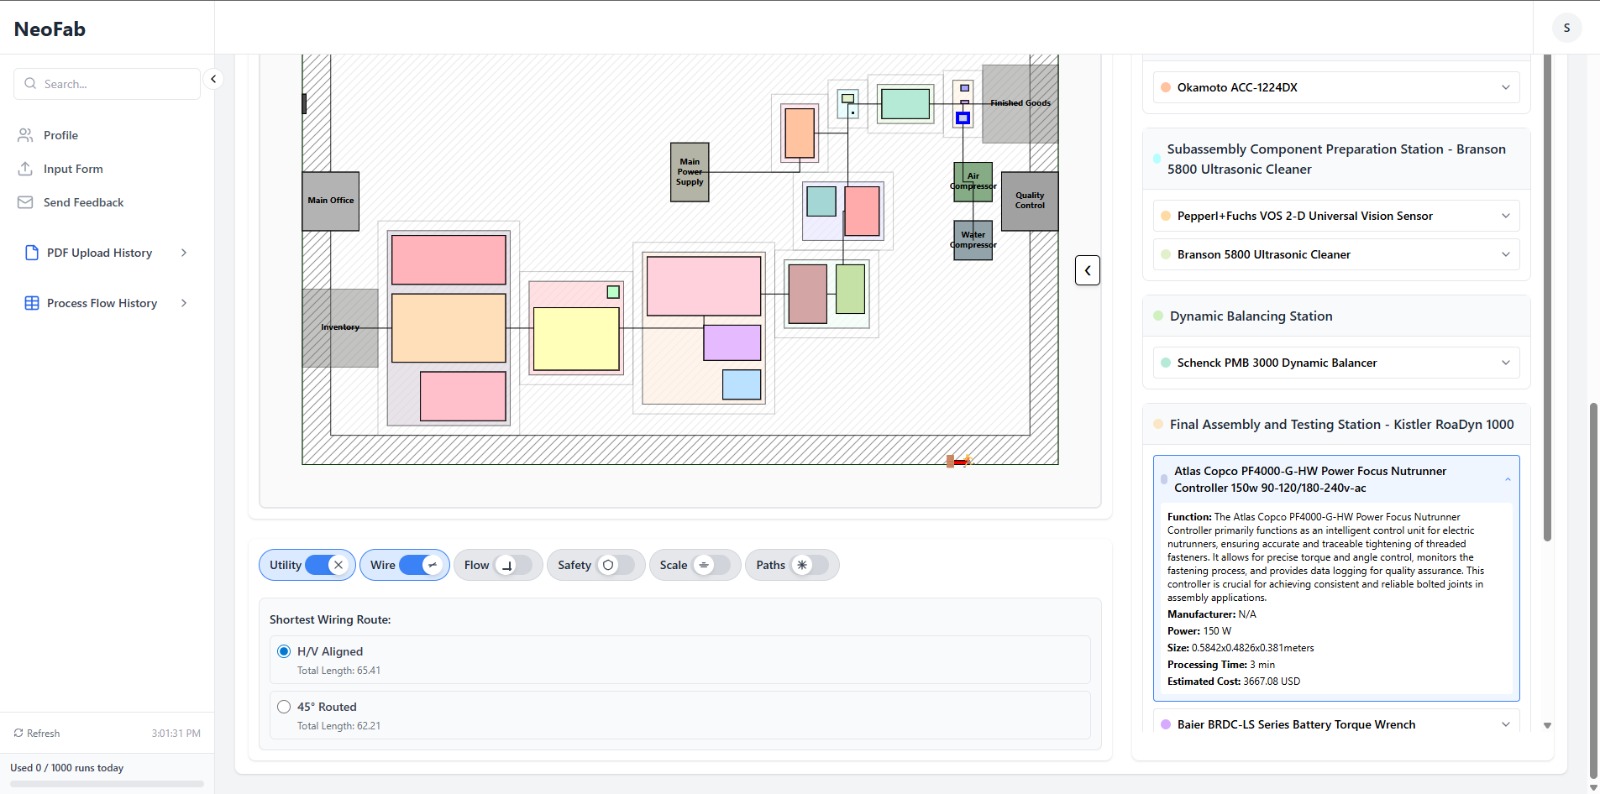Collapse the right panel with arrow button
This screenshot has height=794, width=1600.
(x=1088, y=270)
